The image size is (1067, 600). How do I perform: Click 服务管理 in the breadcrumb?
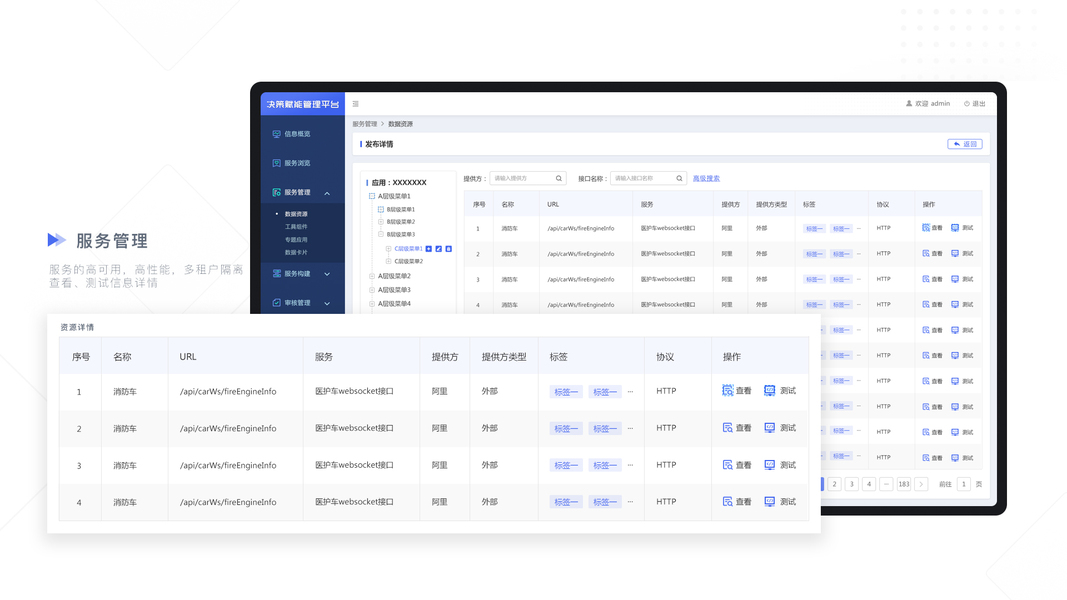365,124
